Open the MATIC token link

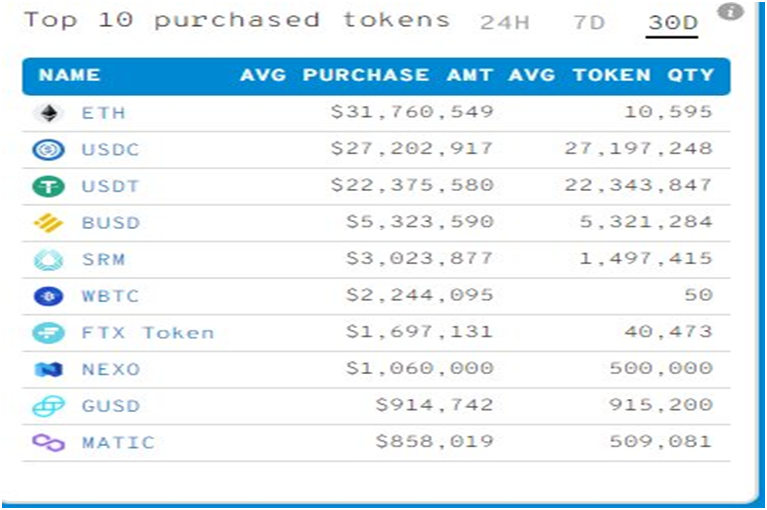pyautogui.click(x=118, y=443)
